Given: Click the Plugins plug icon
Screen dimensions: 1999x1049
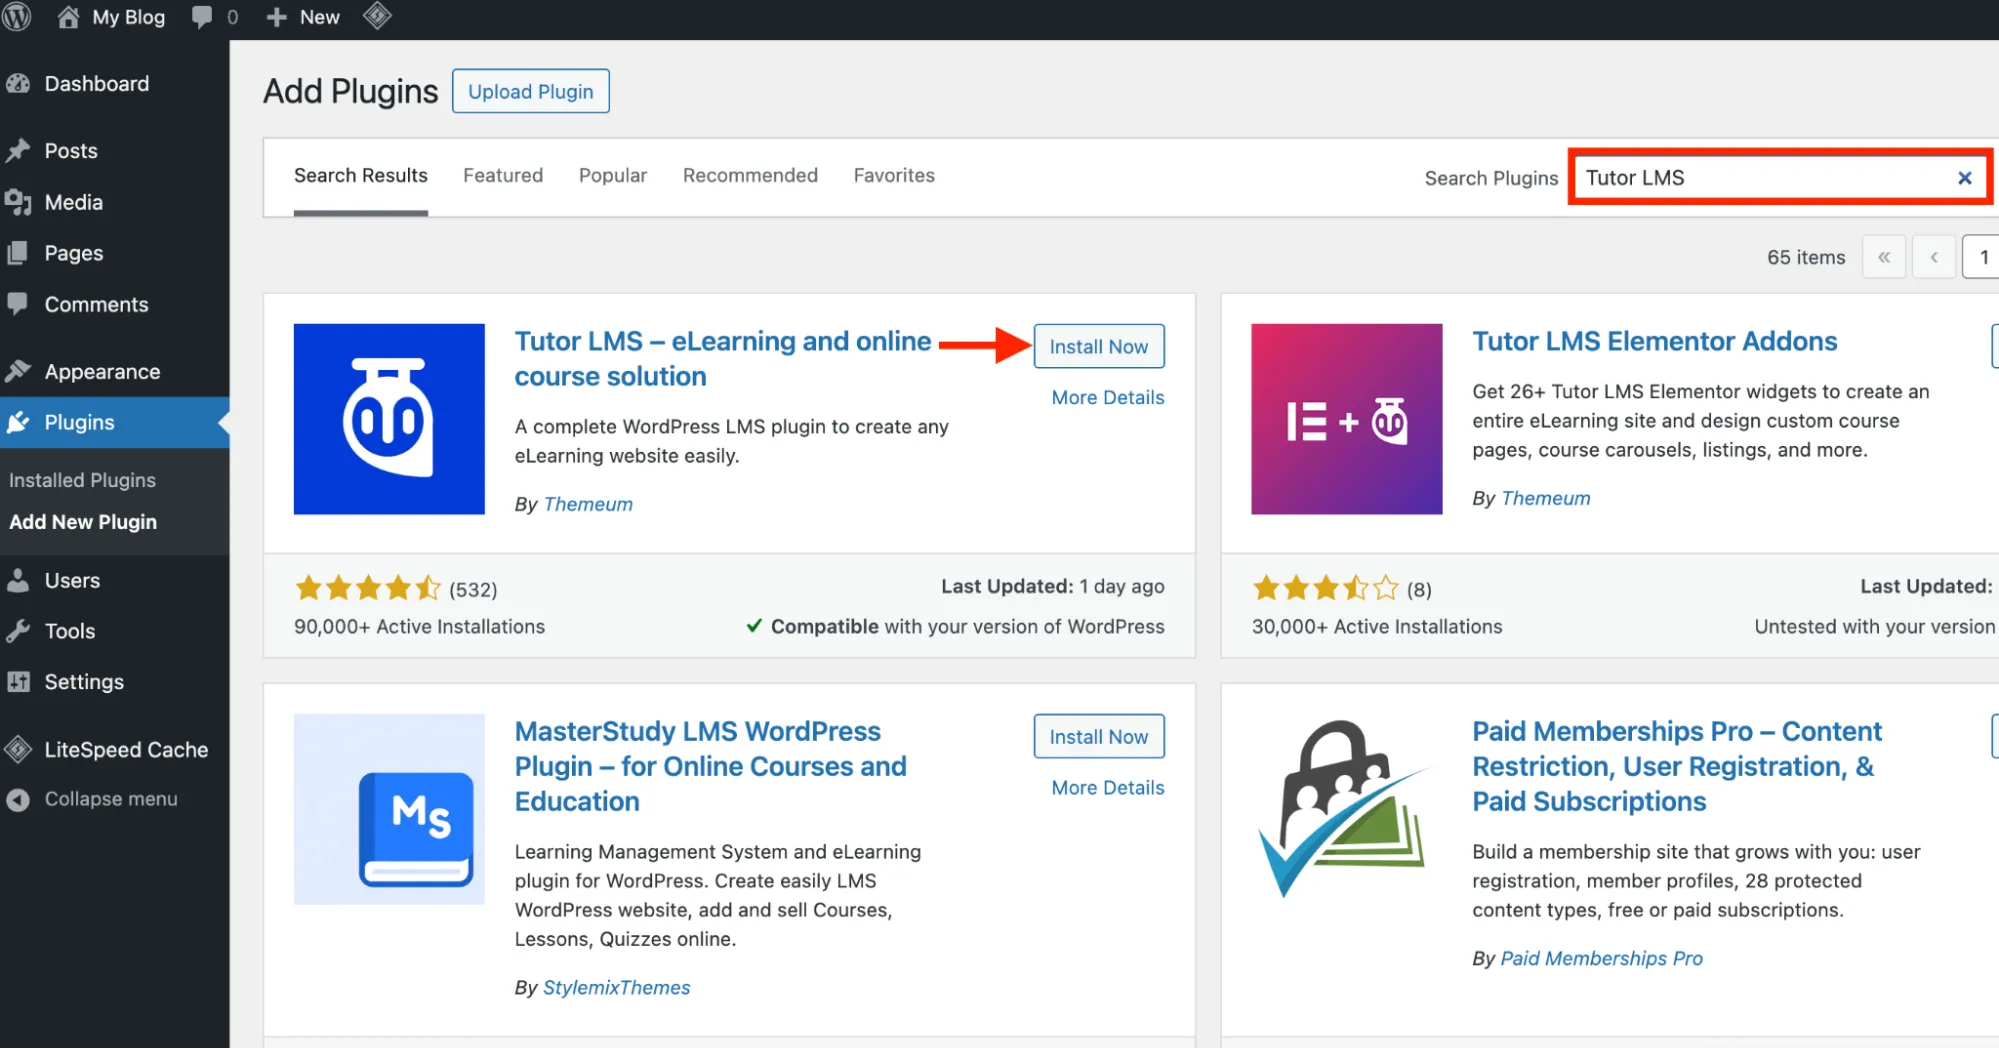Looking at the screenshot, I should tap(18, 422).
